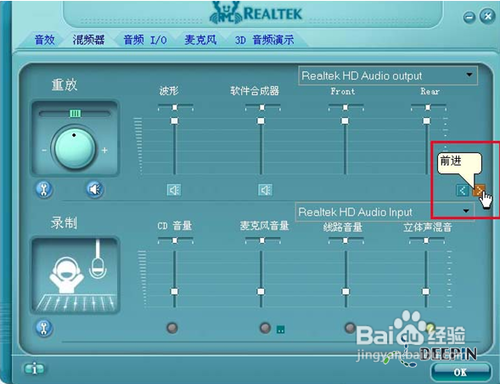Click the 重放 section label
Image resolution: width=500 pixels, height=384 pixels.
64,85
